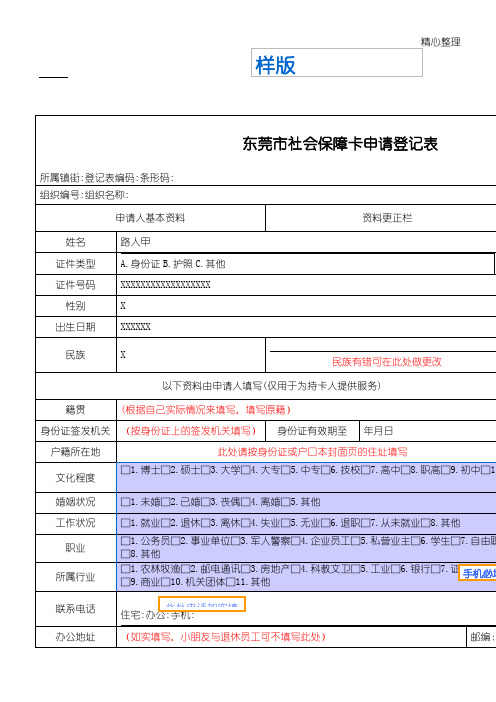496x702 pixels.
Task: Select the 公务员 occupation checkbox
Action: coord(125,542)
